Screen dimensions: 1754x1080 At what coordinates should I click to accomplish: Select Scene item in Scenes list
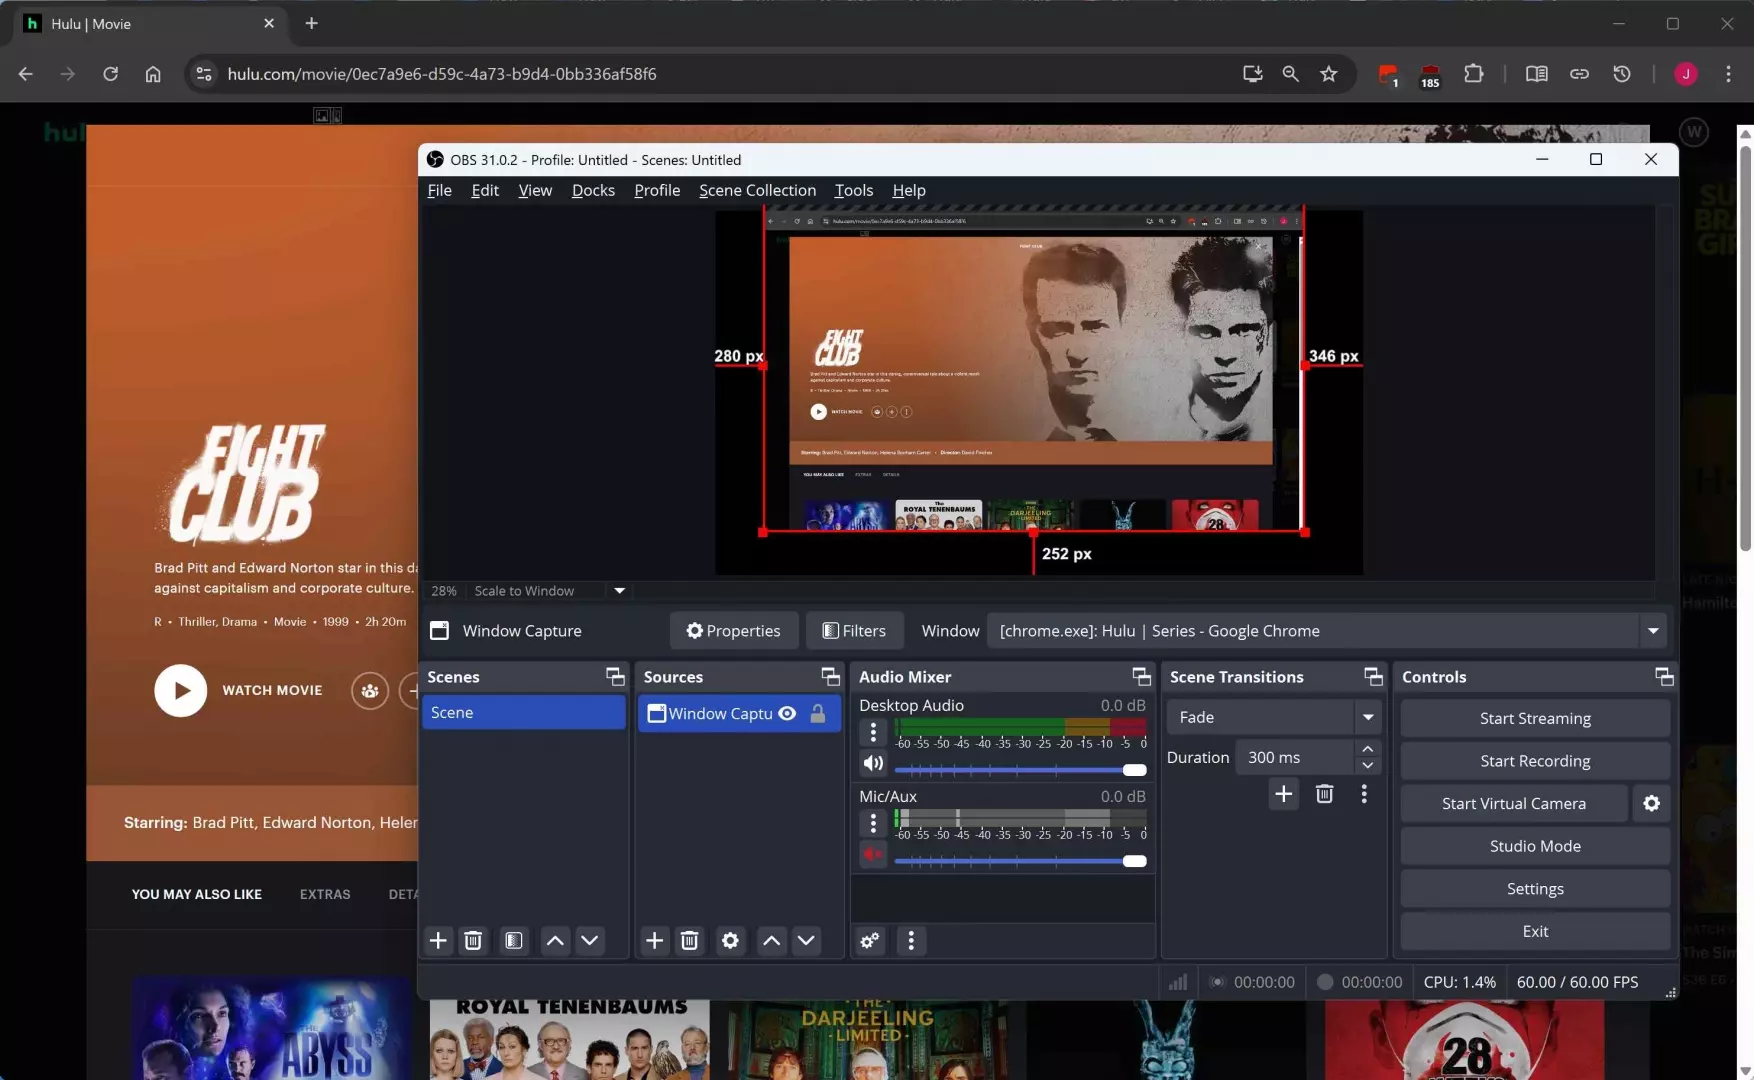[x=524, y=713]
